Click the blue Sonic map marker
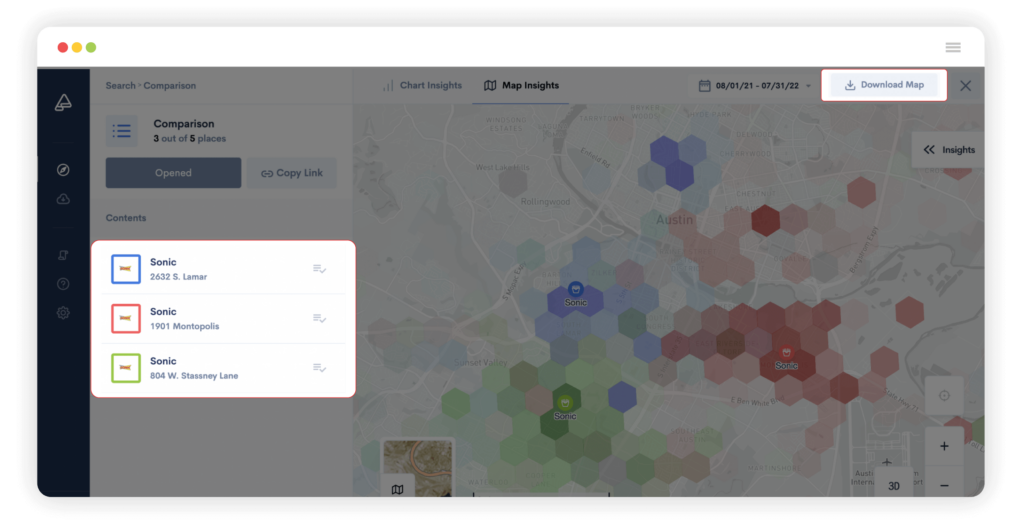 (x=575, y=289)
